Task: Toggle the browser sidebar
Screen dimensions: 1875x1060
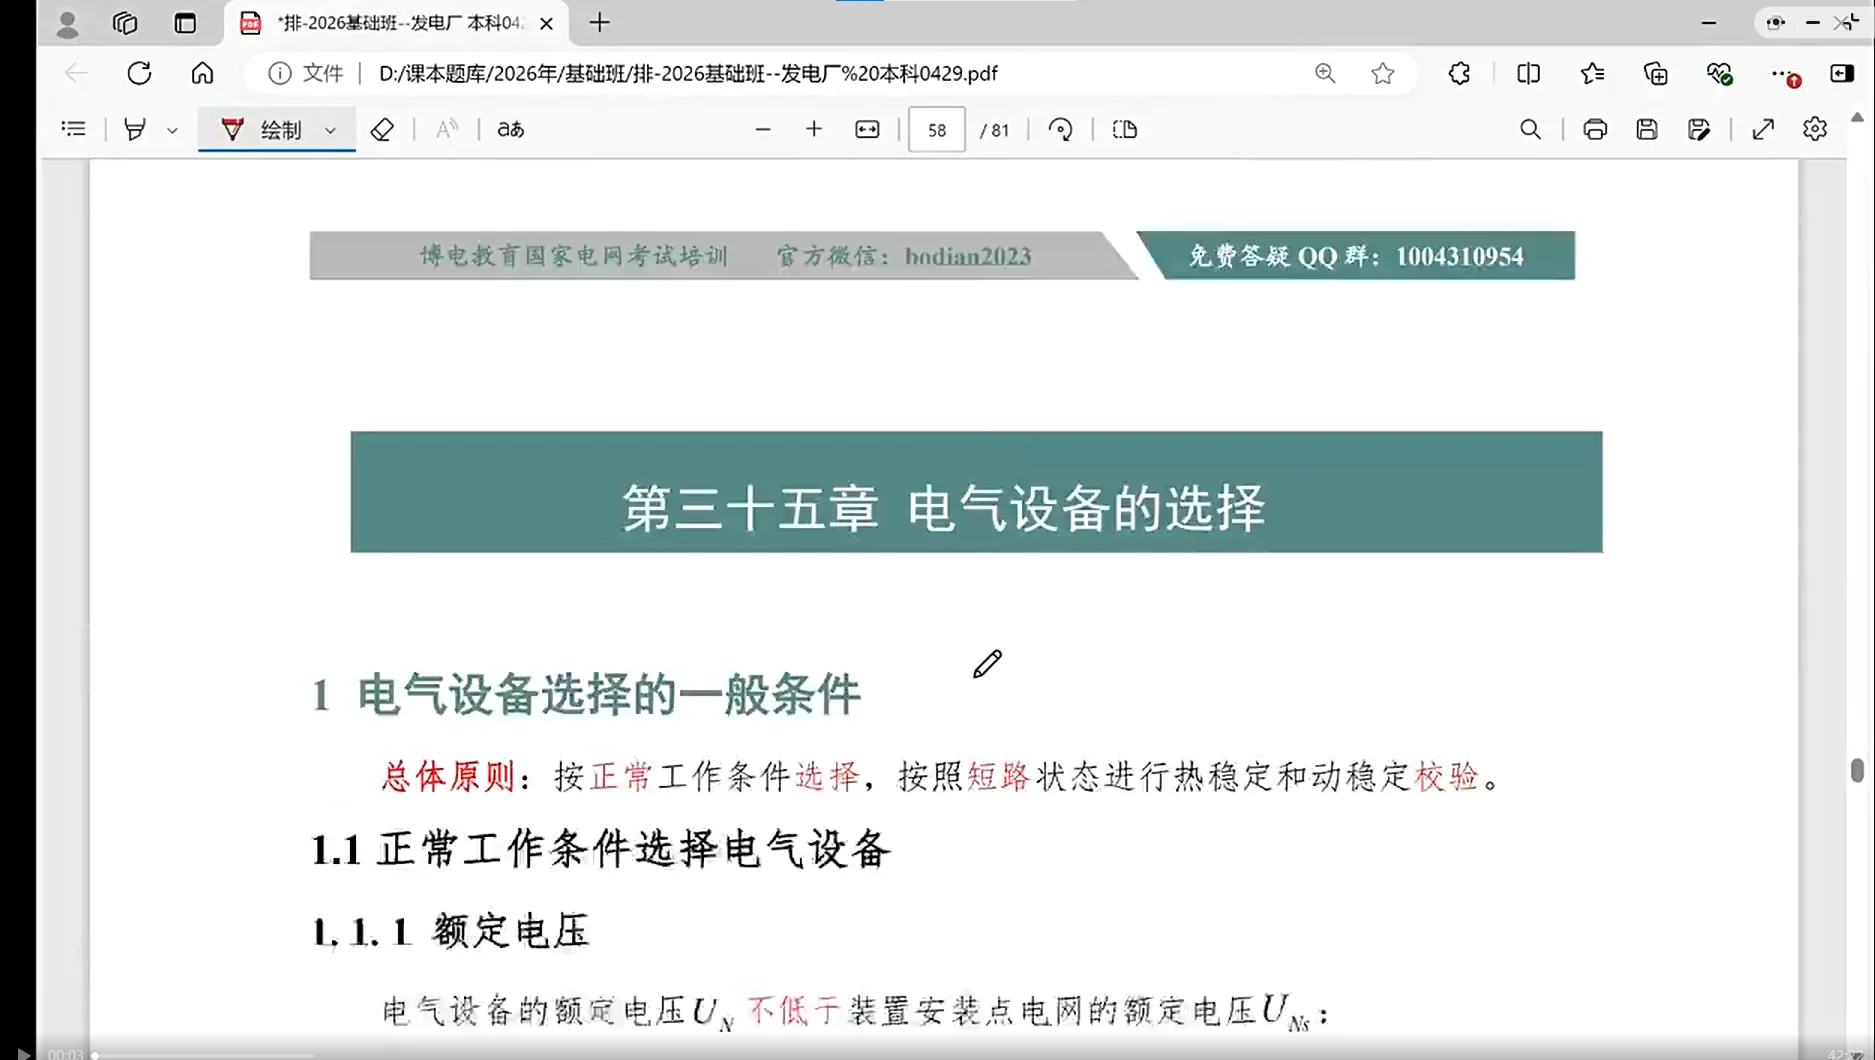Action: click(x=1842, y=73)
